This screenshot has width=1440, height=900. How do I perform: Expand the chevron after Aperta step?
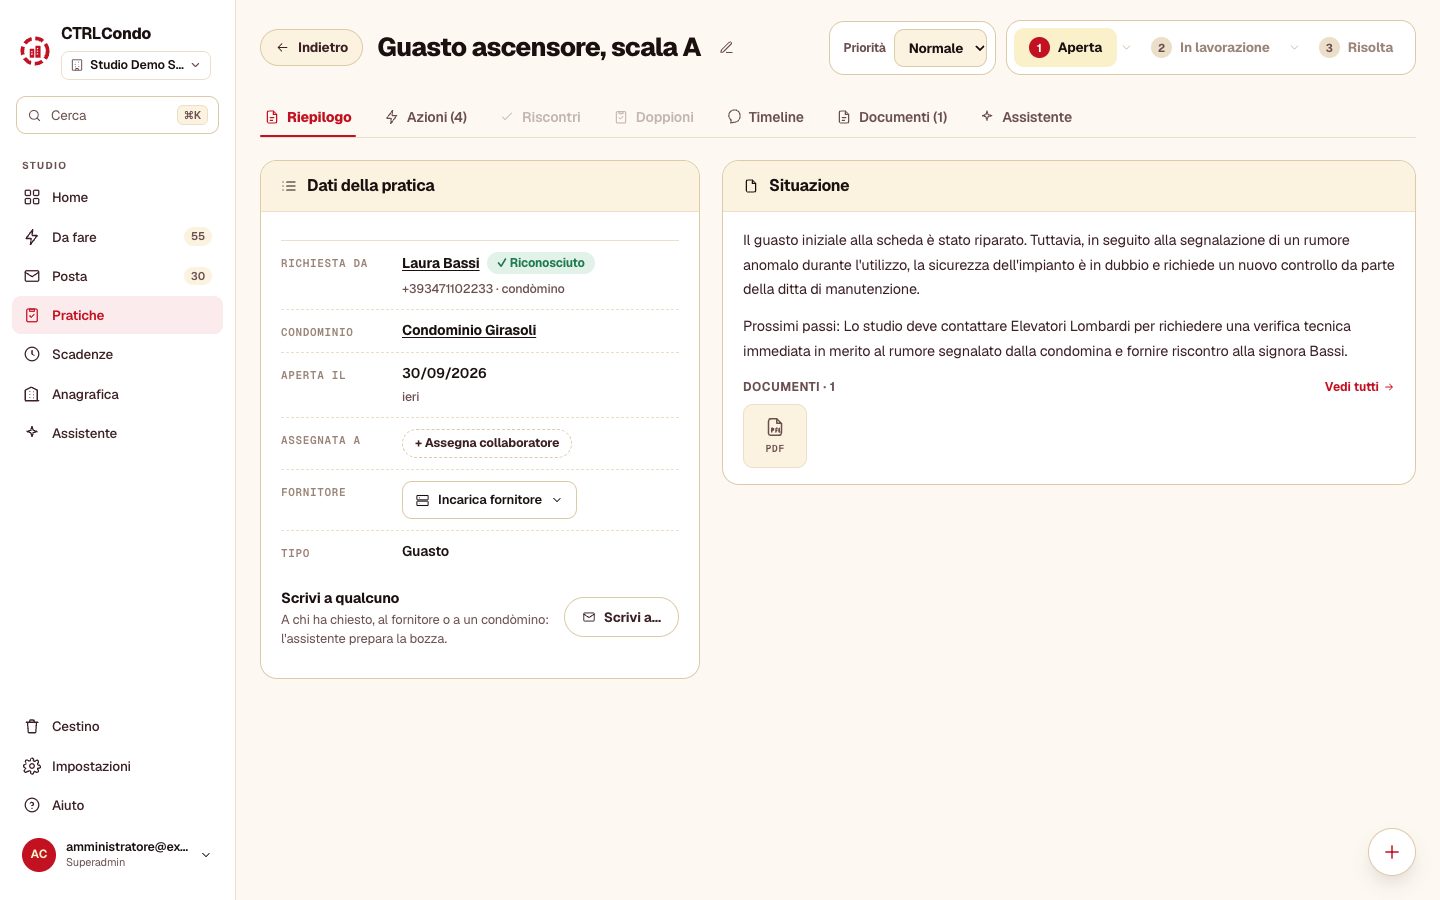[x=1127, y=48]
